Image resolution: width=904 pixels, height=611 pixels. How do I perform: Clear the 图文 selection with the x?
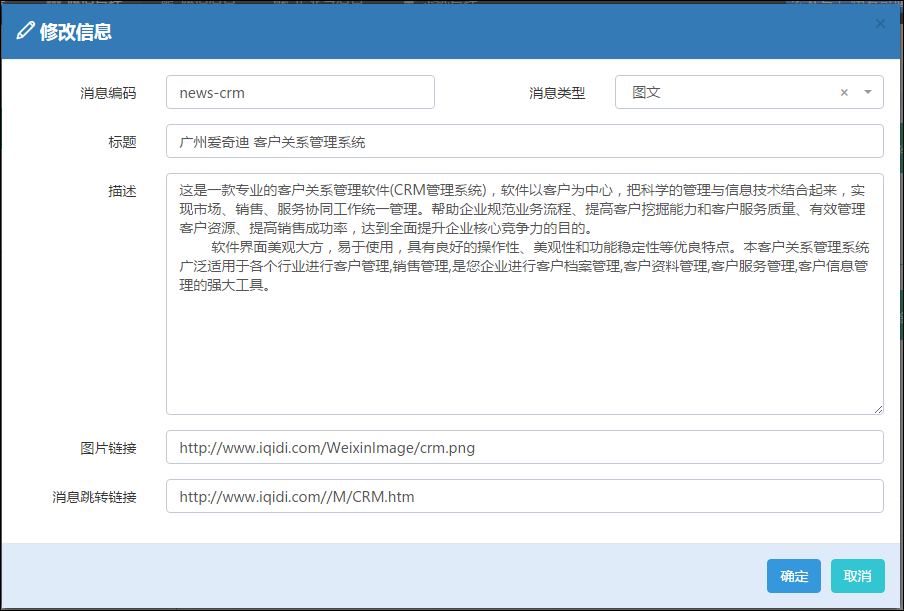tap(844, 93)
